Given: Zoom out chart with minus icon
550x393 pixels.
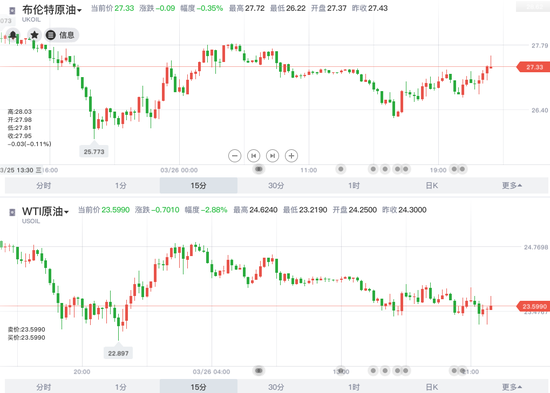Looking at the screenshot, I should (235, 155).
